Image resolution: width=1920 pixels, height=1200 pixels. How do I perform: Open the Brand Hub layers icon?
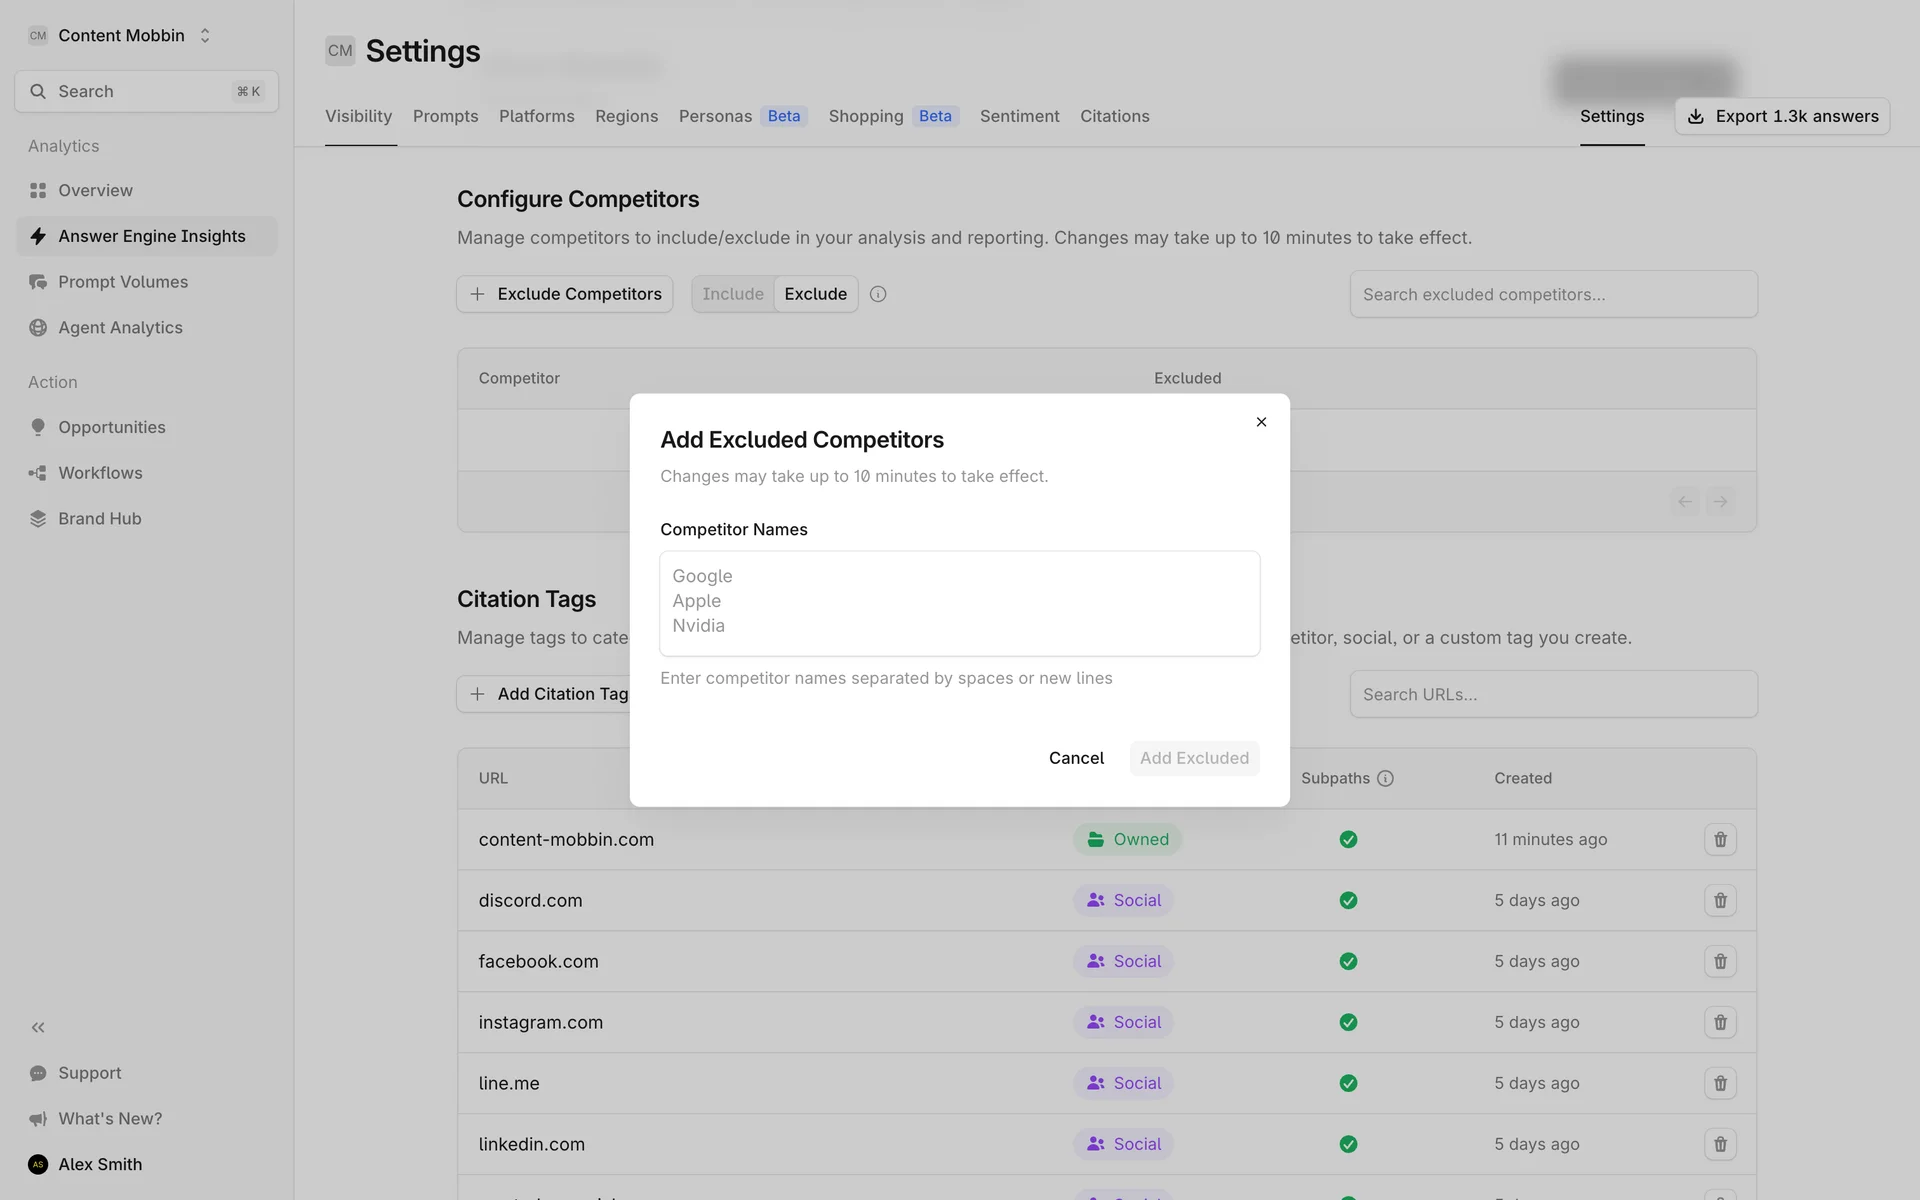coord(38,518)
